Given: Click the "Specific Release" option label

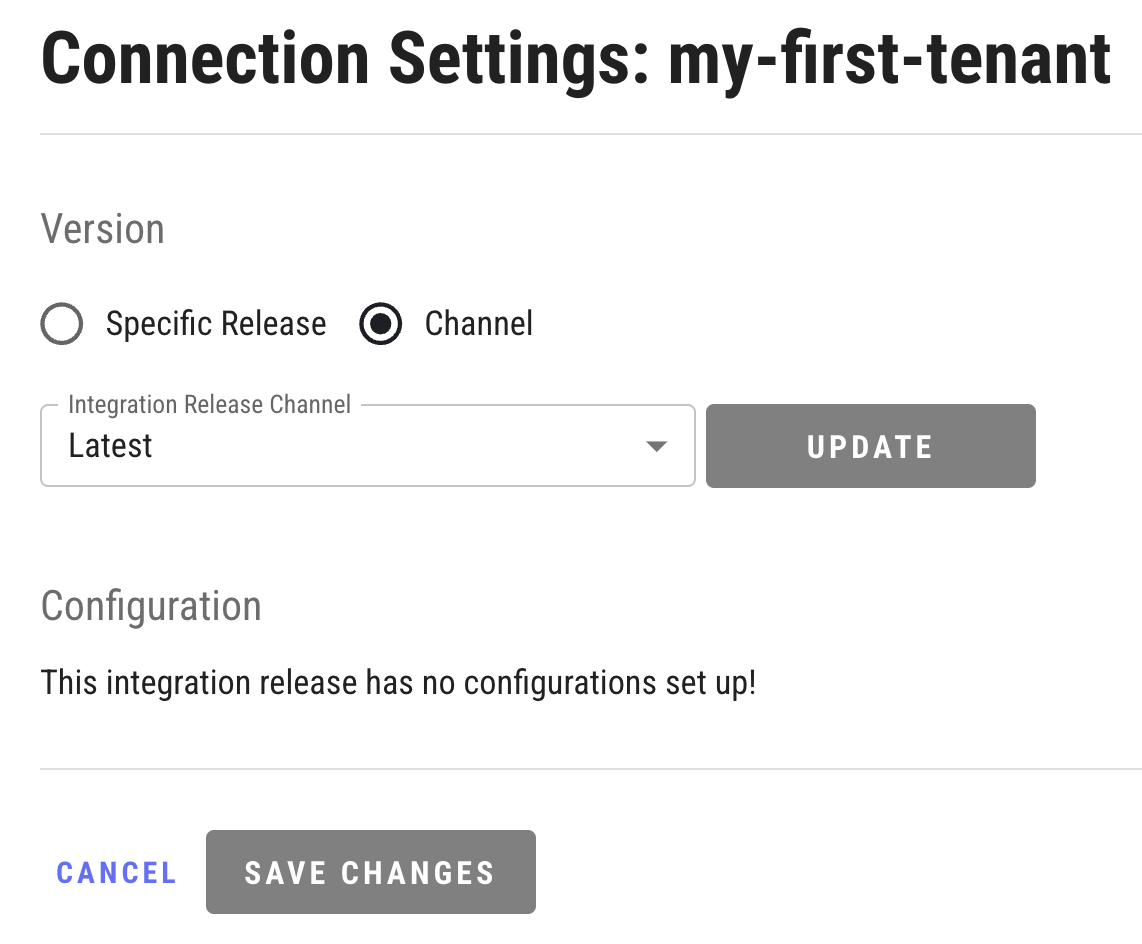Looking at the screenshot, I should pyautogui.click(x=216, y=324).
